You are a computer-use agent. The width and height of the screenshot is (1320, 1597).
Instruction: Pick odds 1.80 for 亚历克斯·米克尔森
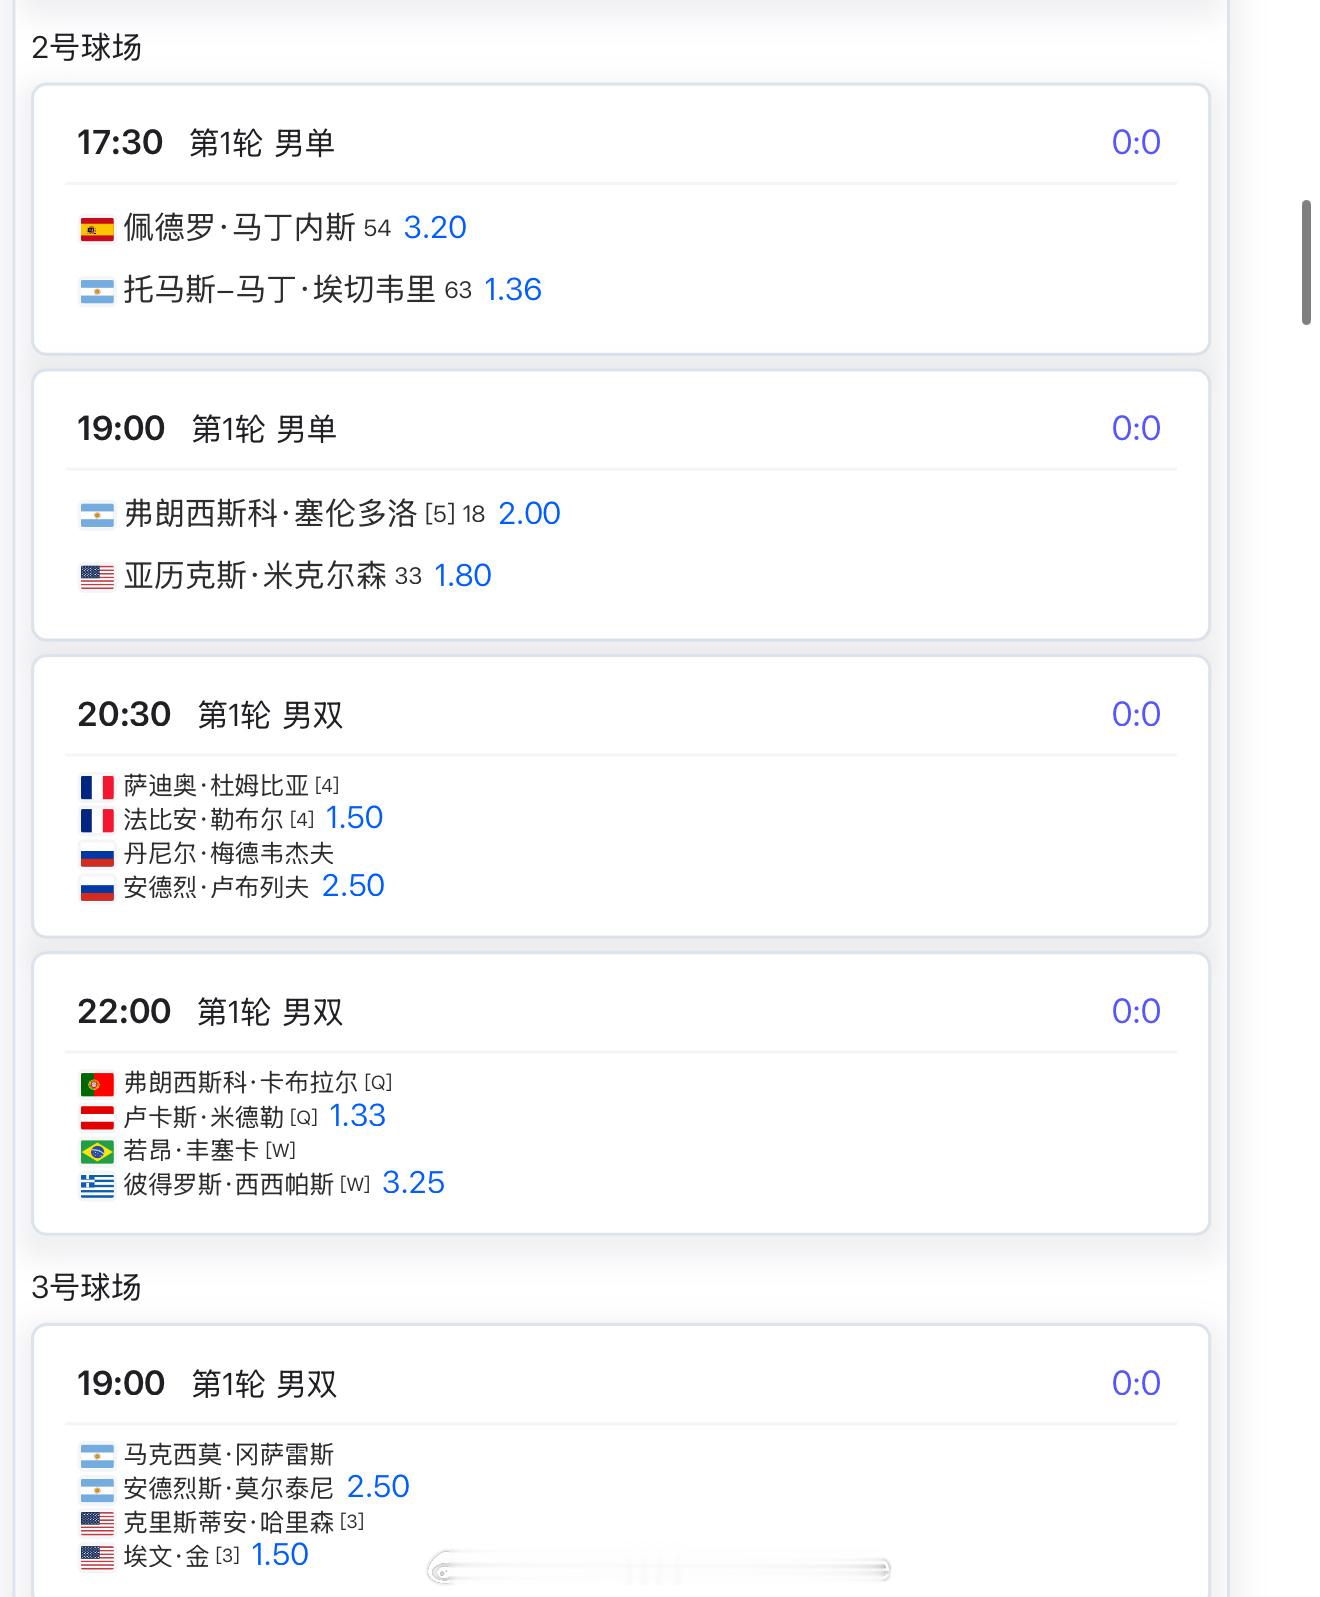(463, 576)
